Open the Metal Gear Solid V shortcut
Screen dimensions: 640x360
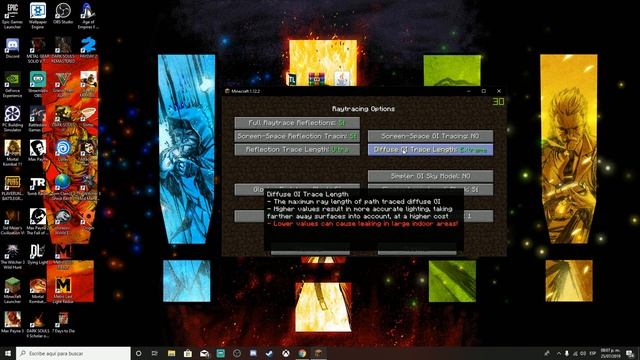38,51
